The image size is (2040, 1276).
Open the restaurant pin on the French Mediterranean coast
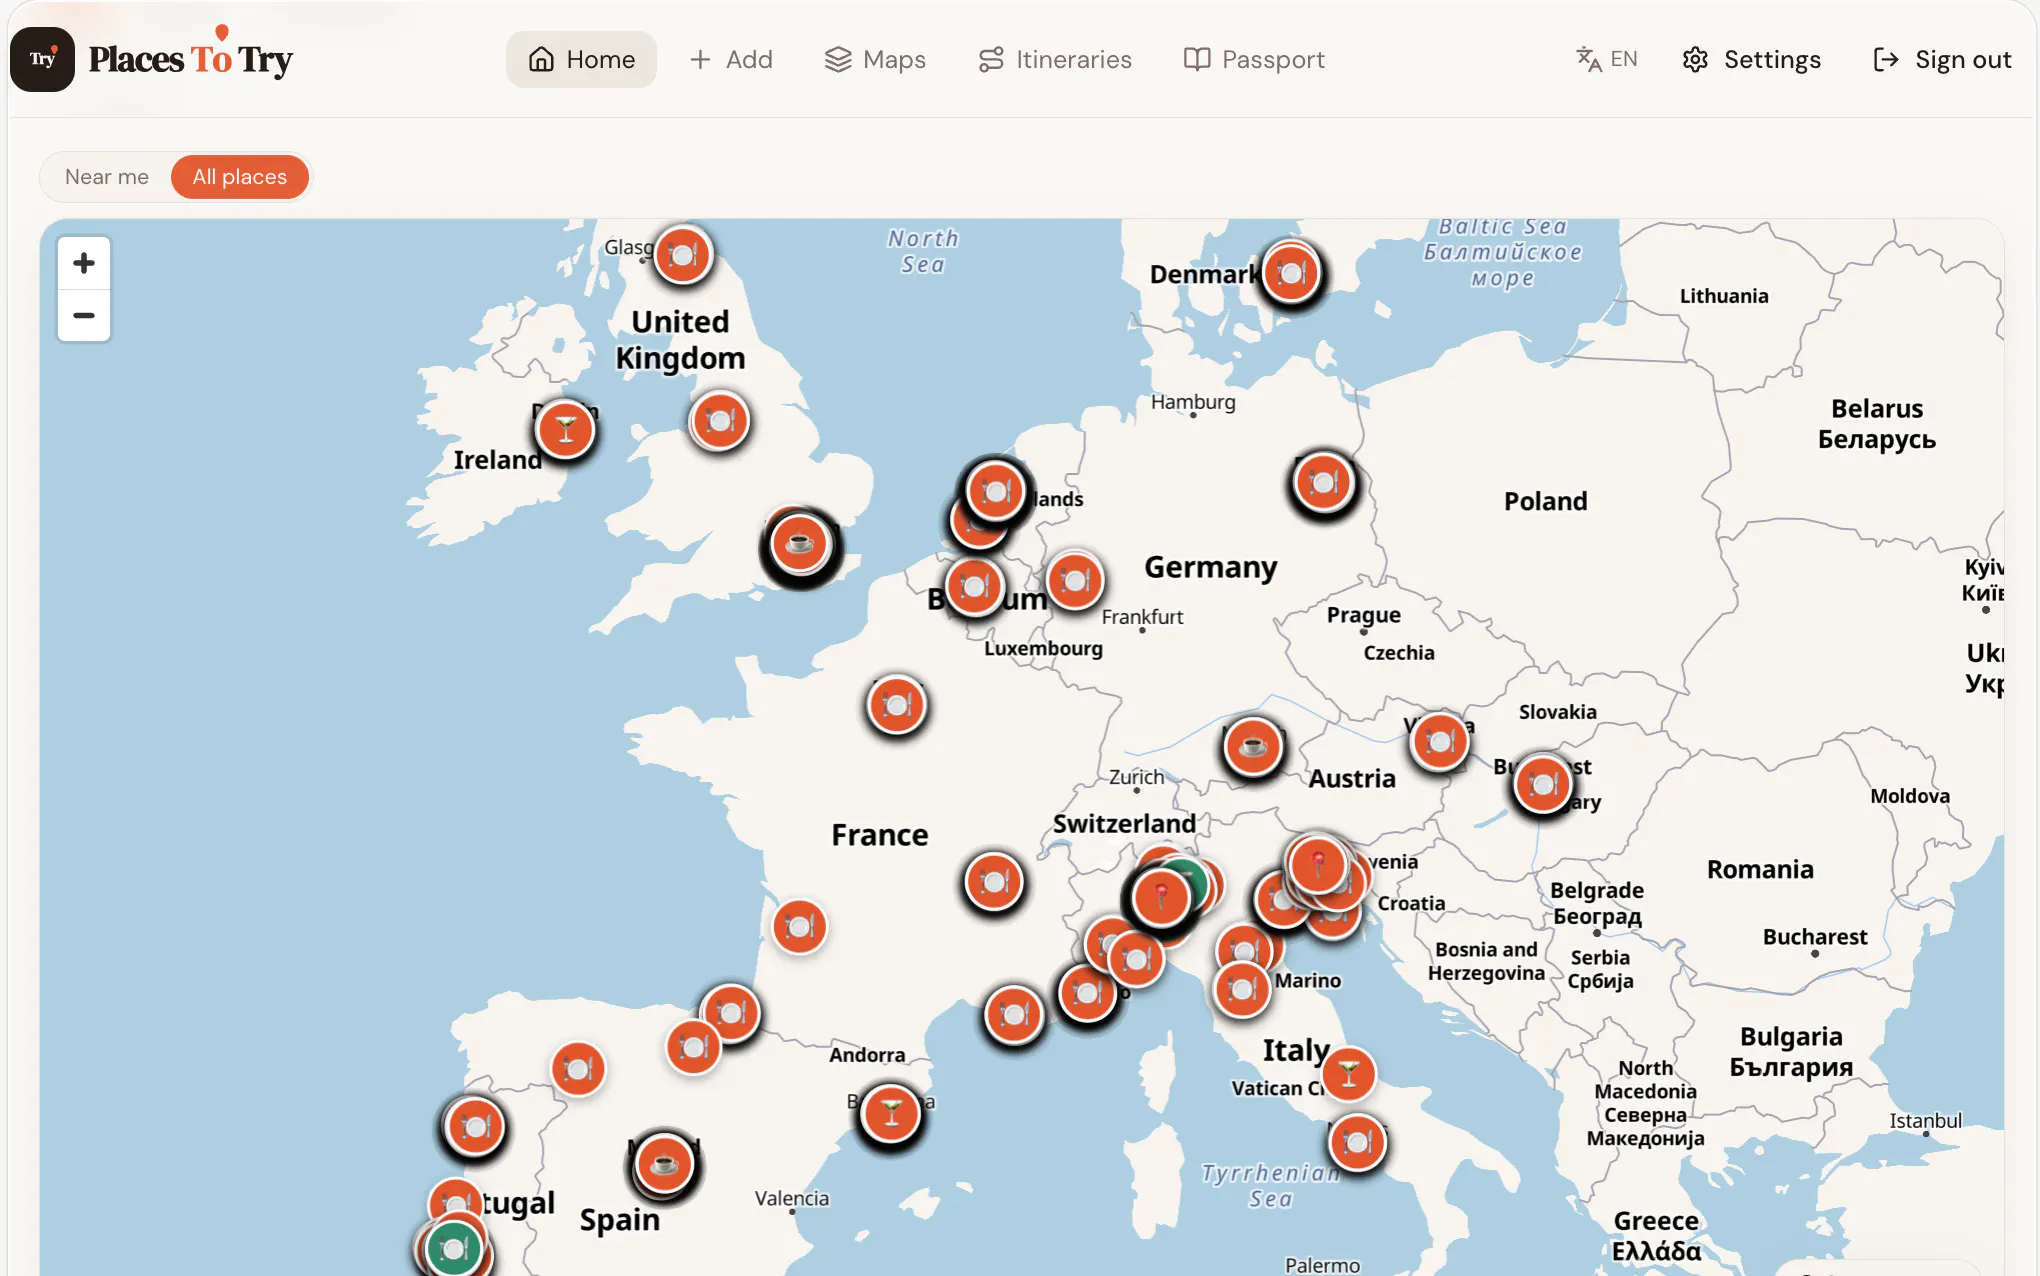click(x=1014, y=1015)
